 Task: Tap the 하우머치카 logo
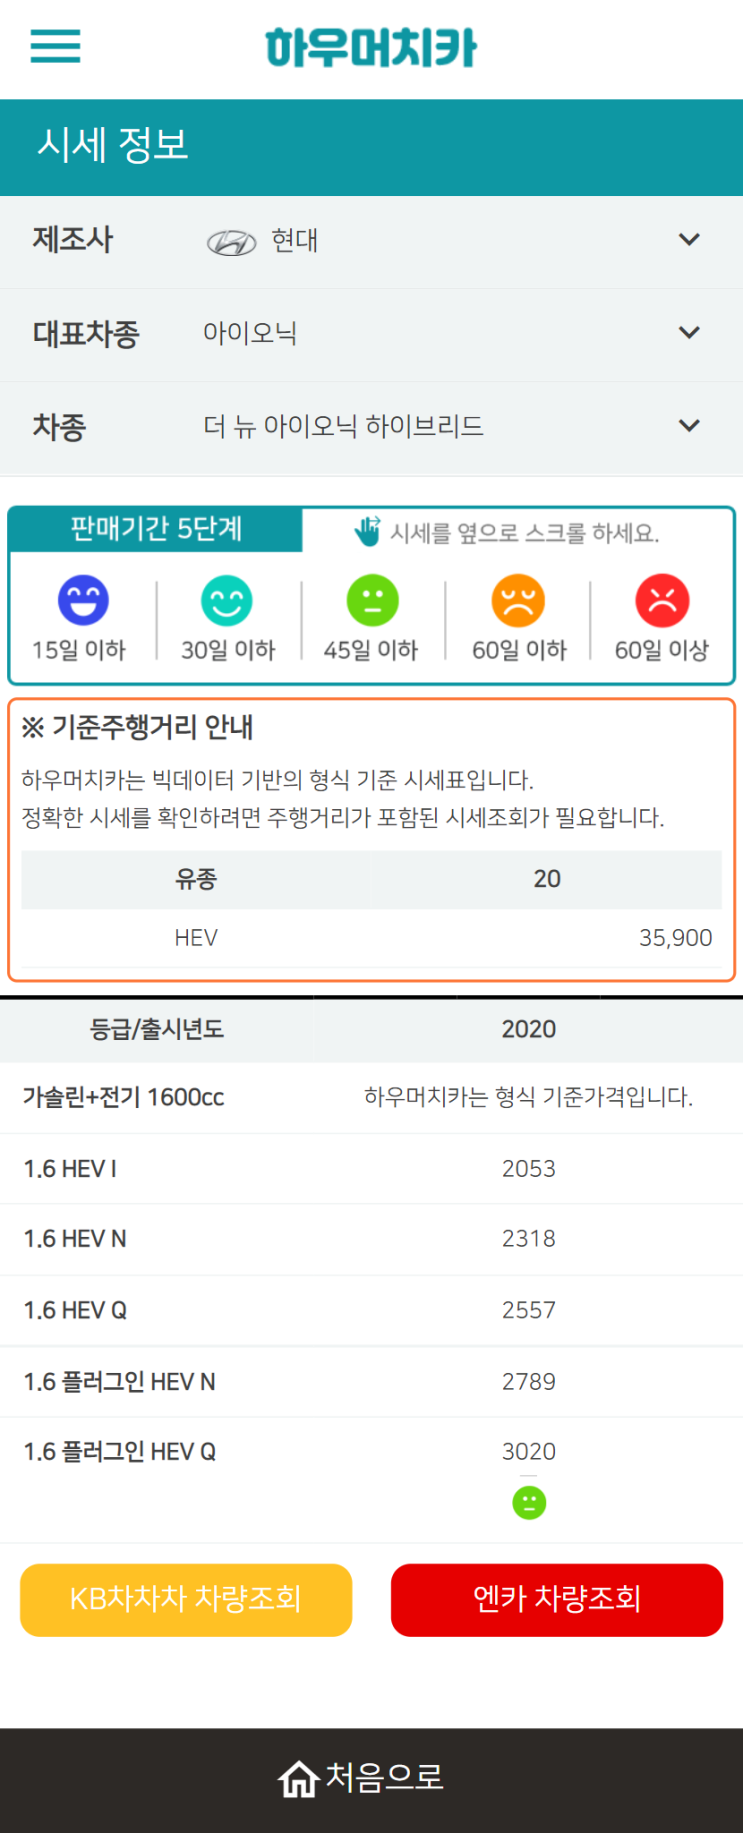[x=371, y=48]
